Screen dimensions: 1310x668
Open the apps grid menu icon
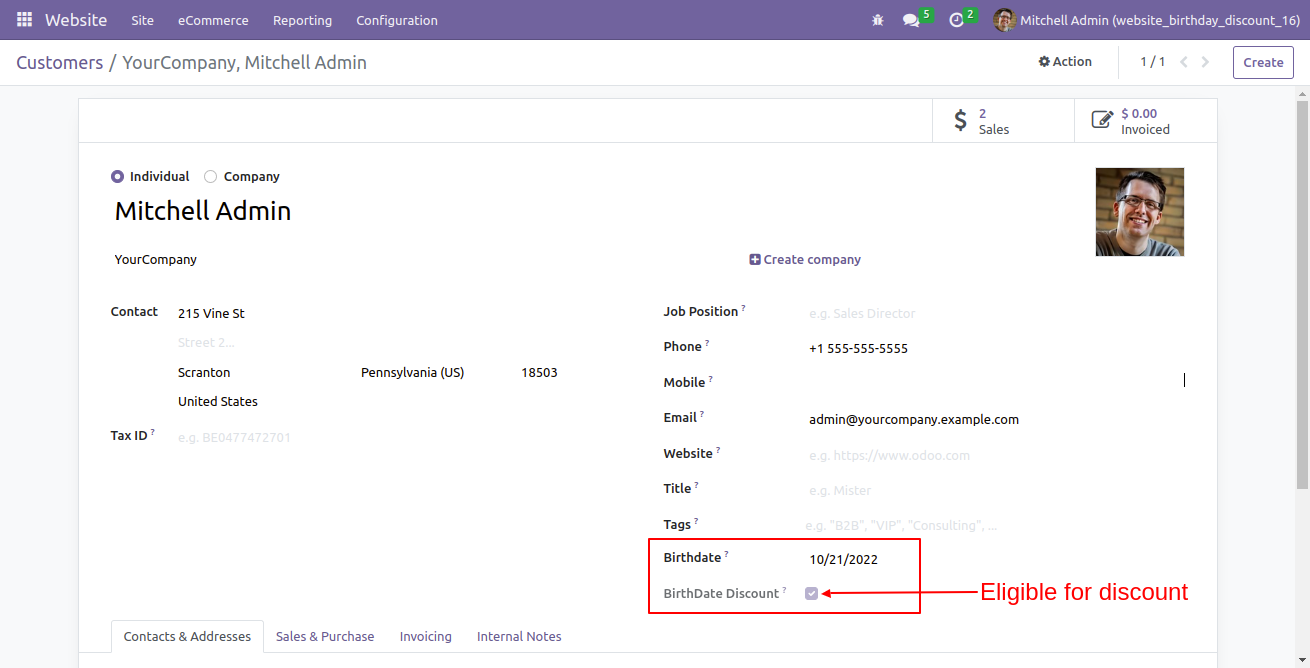[x=24, y=20]
